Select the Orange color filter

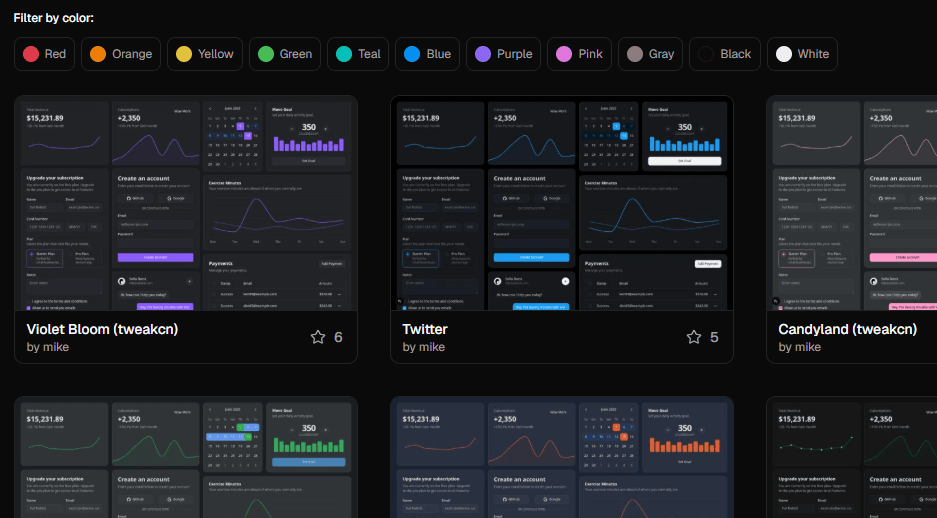point(120,54)
